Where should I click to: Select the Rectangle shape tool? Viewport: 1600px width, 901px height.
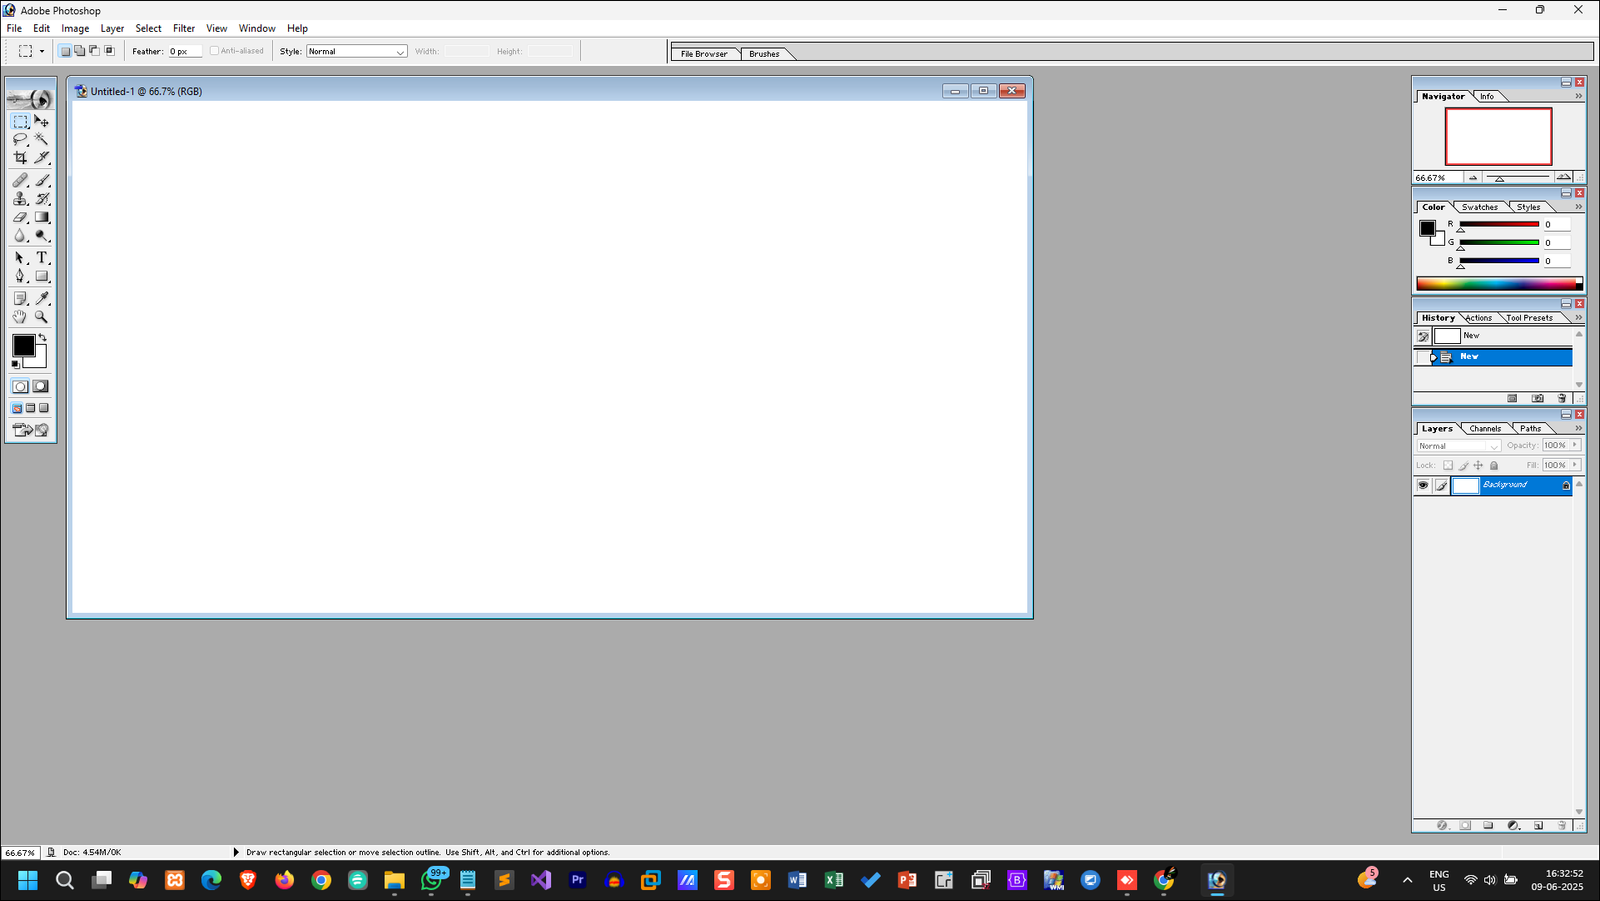pyautogui.click(x=42, y=276)
